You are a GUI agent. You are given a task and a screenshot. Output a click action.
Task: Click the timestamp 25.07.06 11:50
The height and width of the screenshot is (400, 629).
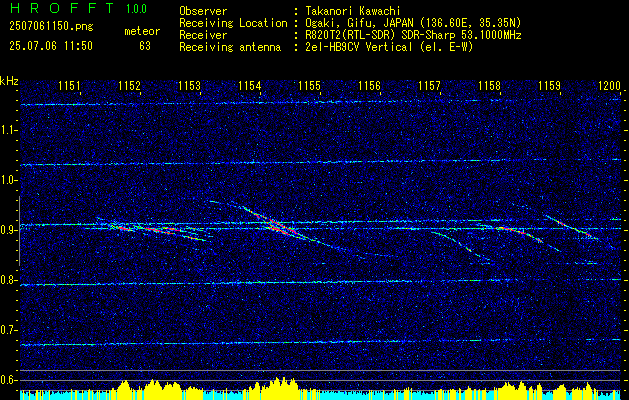pos(51,46)
